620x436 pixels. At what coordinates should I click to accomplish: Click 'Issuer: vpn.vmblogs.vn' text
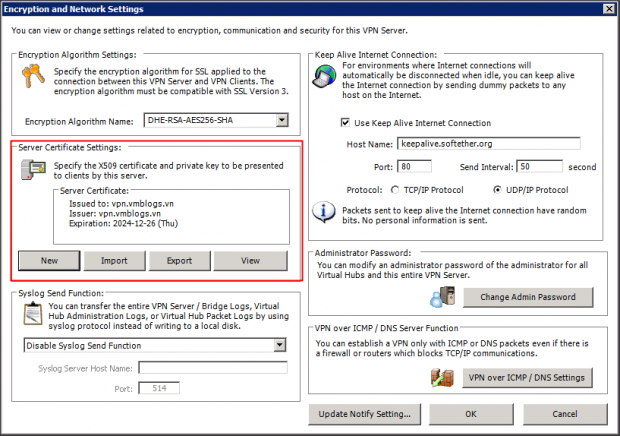click(115, 214)
